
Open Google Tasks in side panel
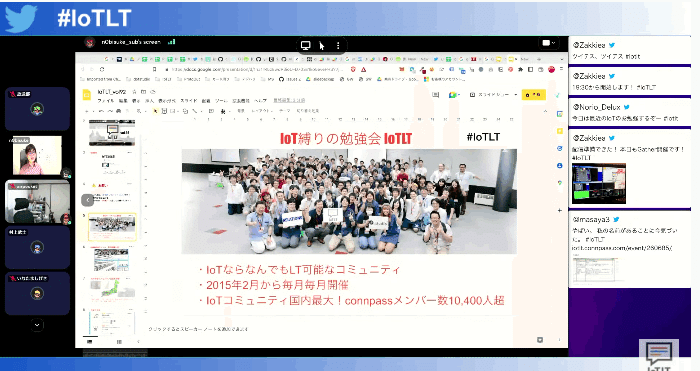pyautogui.click(x=560, y=148)
